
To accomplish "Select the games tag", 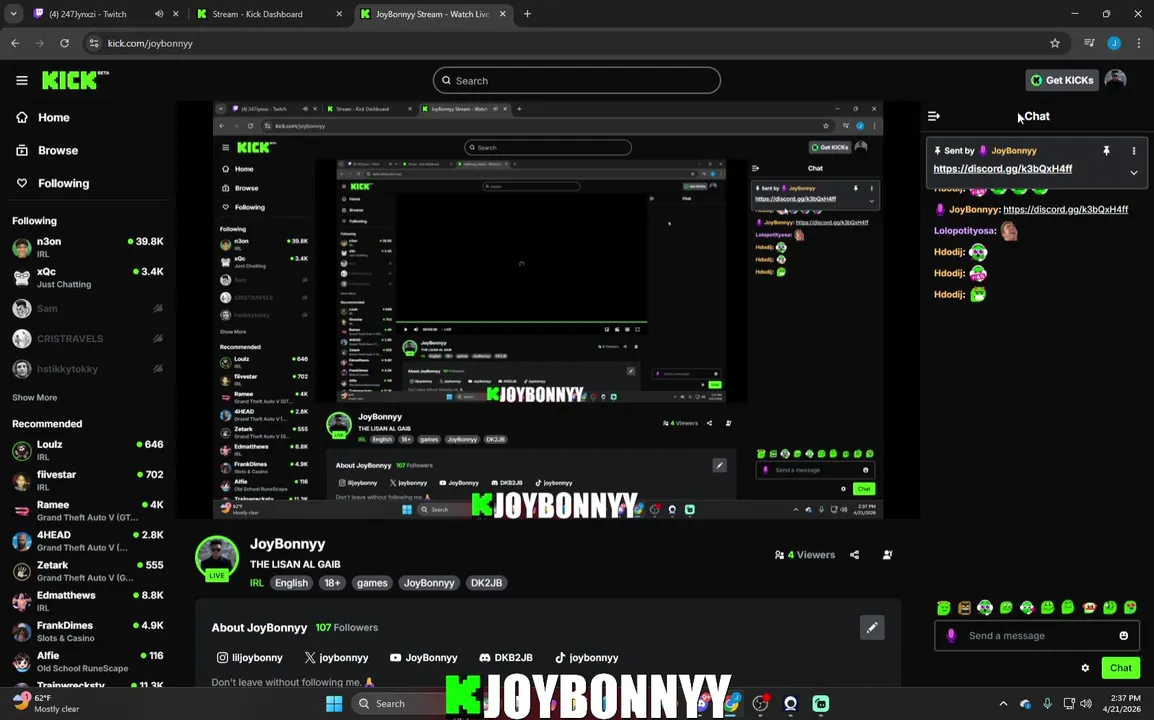I will click(372, 582).
